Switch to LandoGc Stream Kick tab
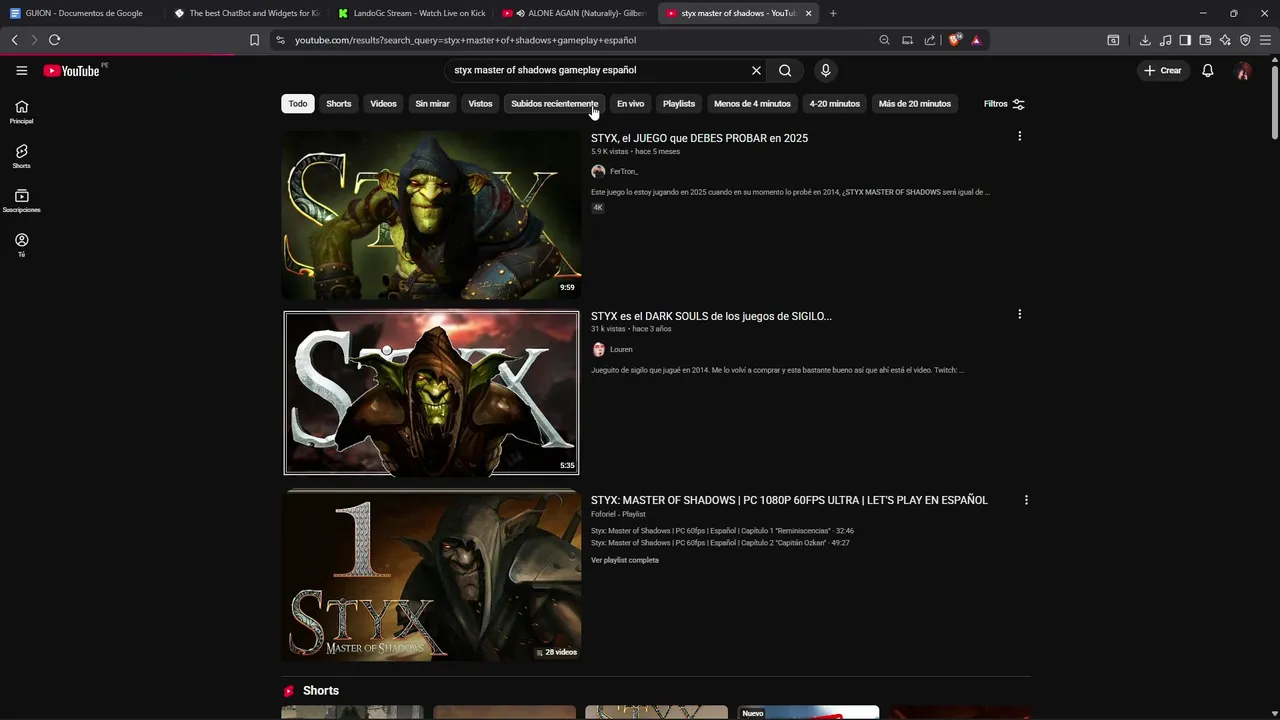This screenshot has height=720, width=1280. 411,13
